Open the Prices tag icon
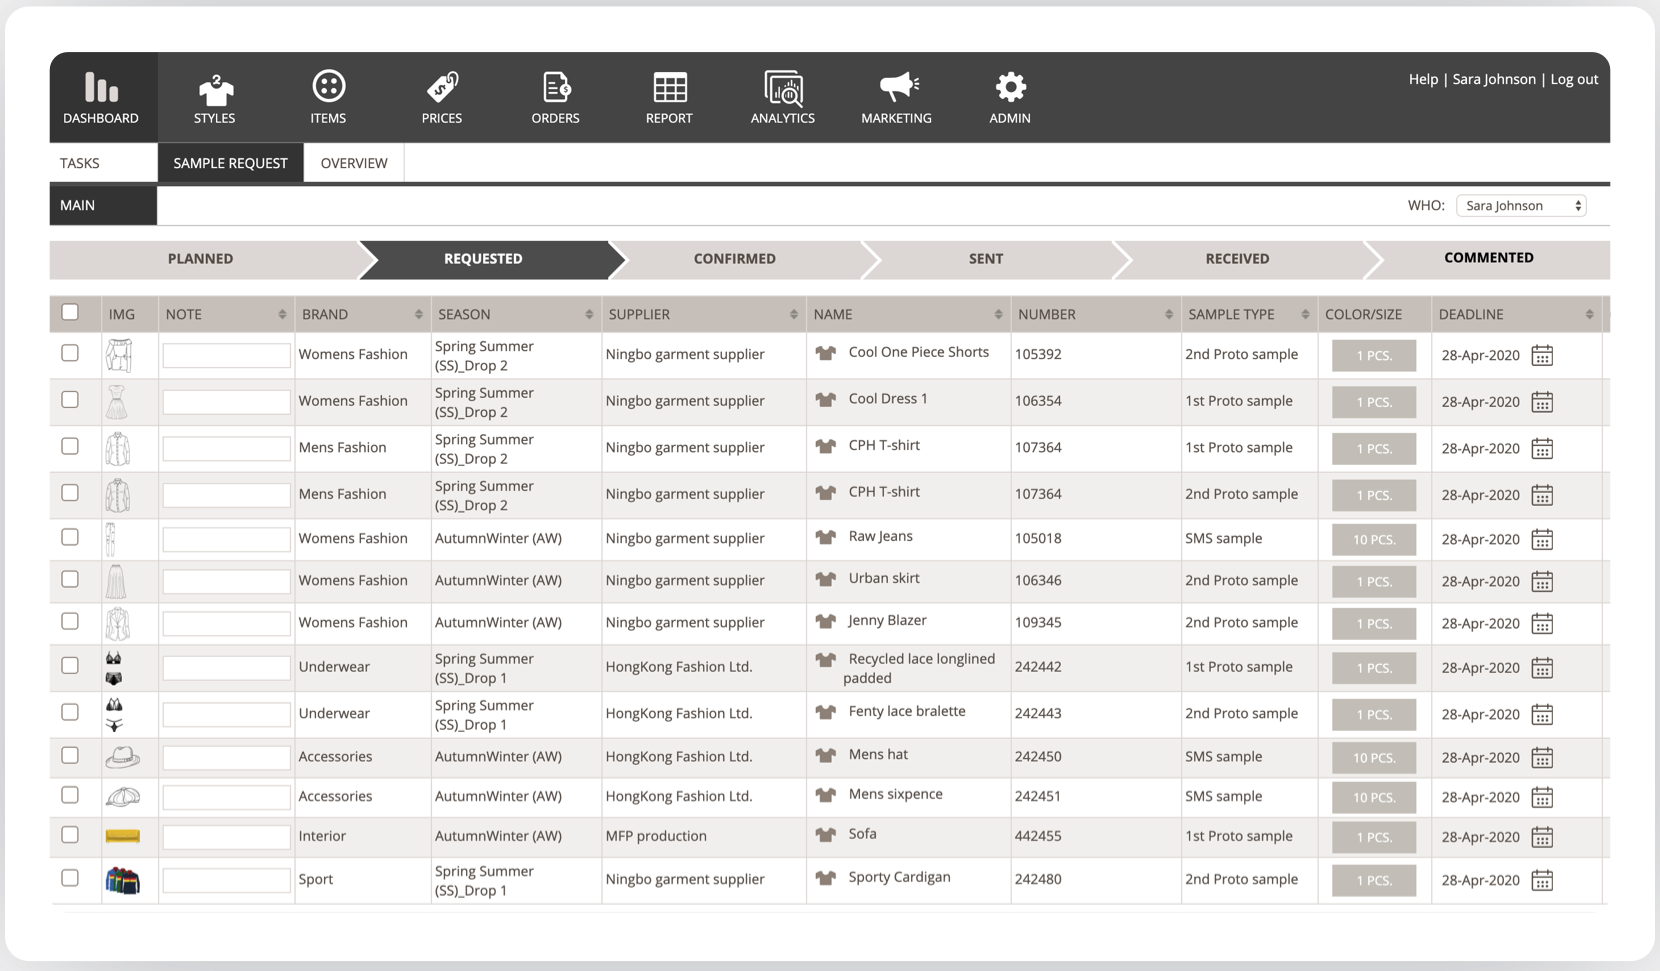This screenshot has height=971, width=1660. coord(442,87)
